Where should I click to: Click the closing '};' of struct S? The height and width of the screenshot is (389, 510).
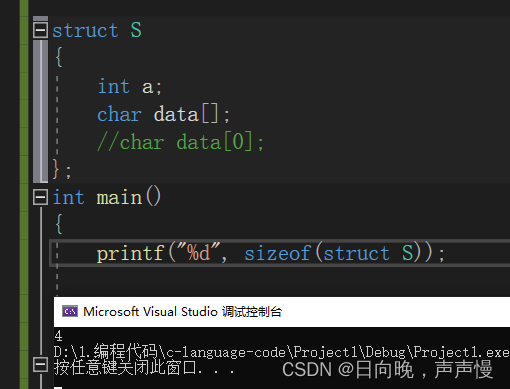click(x=62, y=169)
